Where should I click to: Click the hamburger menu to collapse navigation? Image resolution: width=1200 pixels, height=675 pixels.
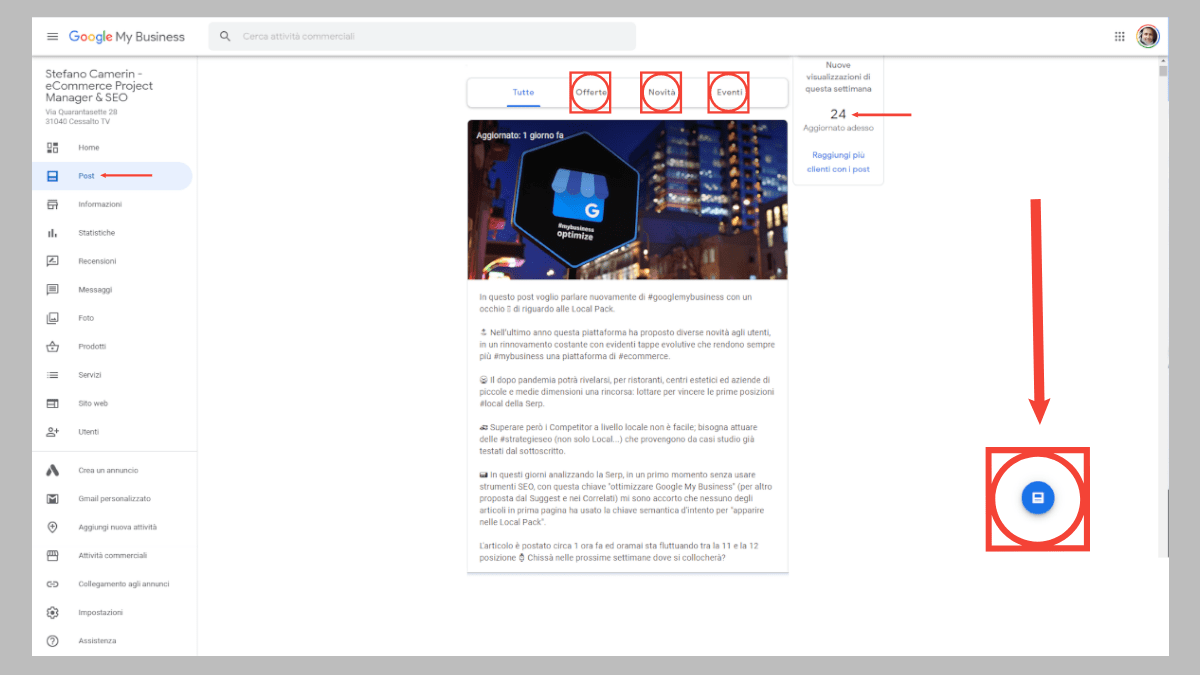pyautogui.click(x=52, y=36)
